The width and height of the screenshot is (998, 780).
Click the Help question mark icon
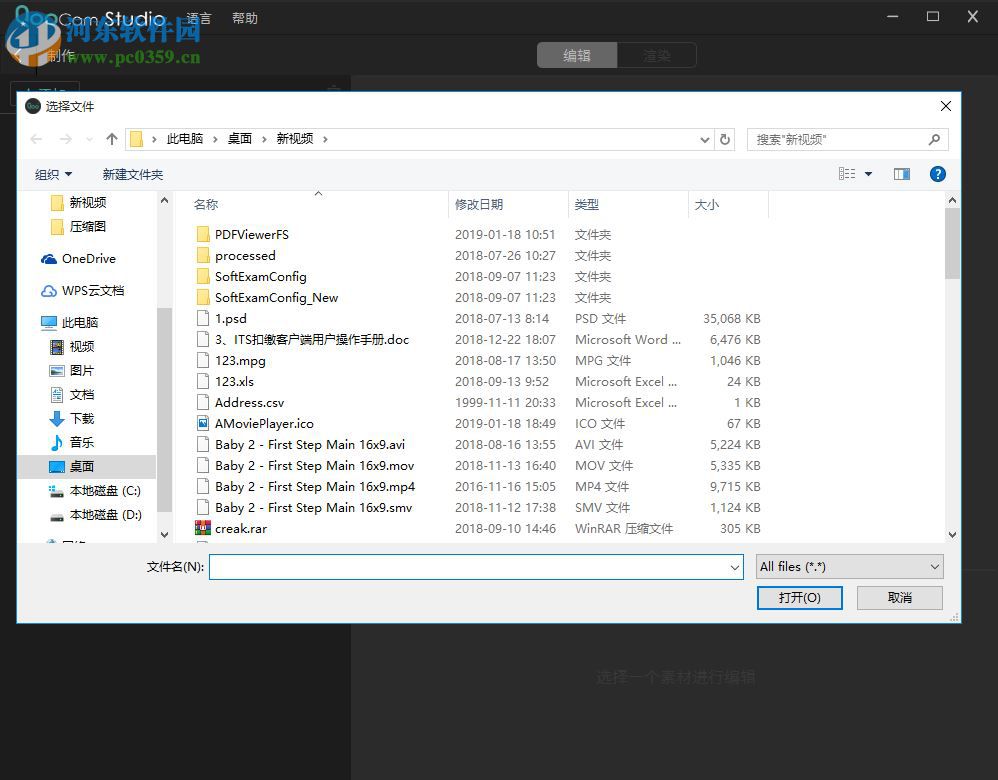pos(937,173)
